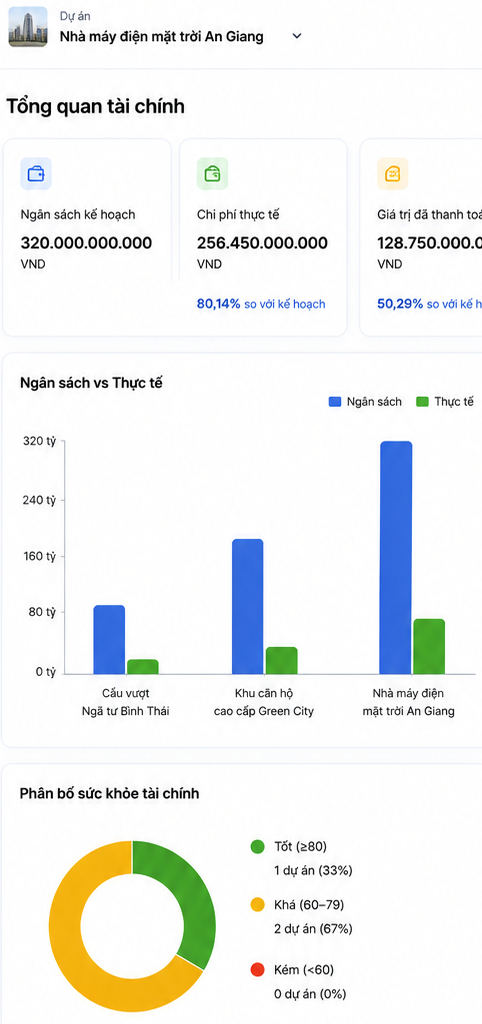Open the project thumbnail image

[28, 27]
